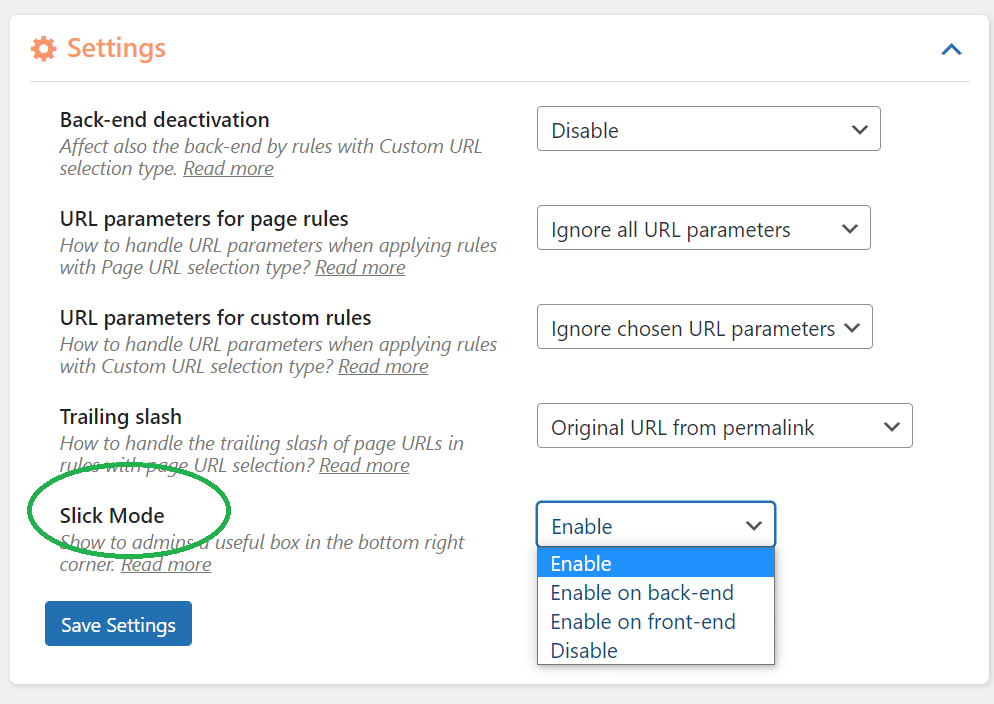Click the orange Settings gear icon
The image size is (994, 704).
[44, 49]
